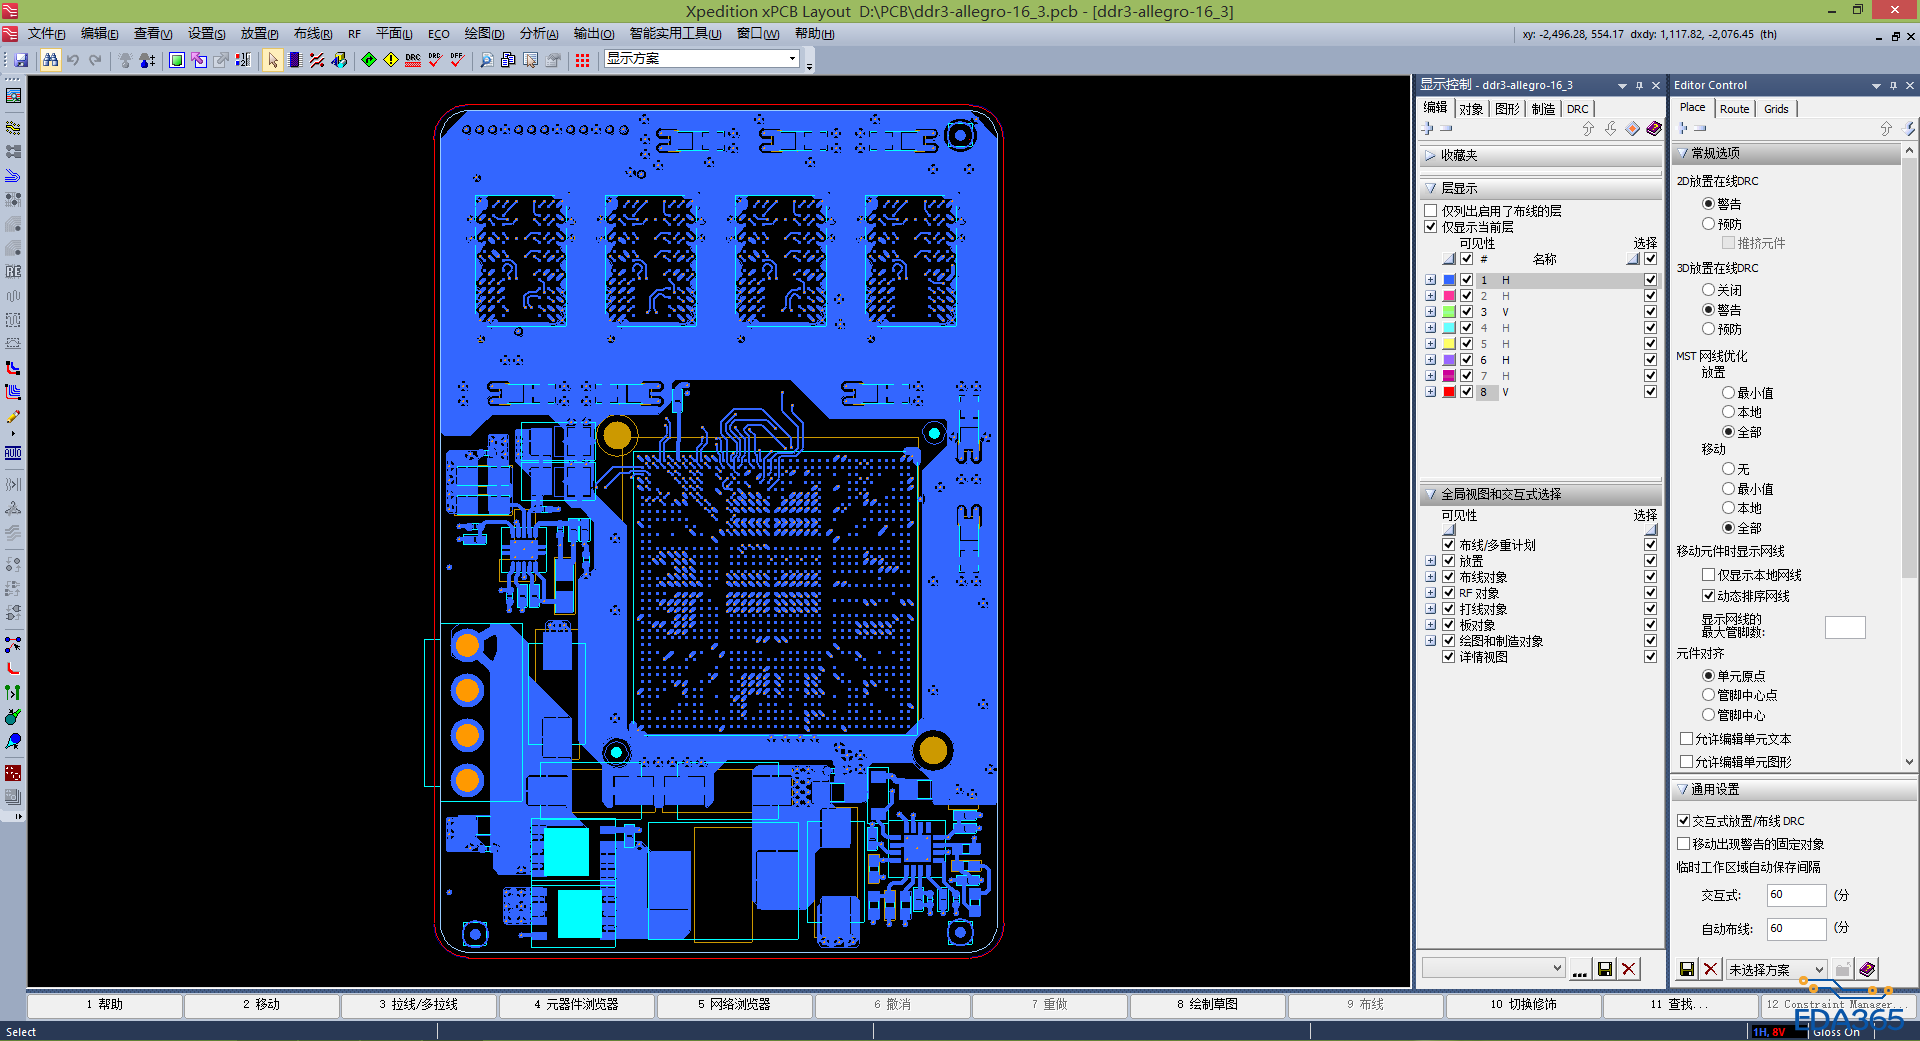The width and height of the screenshot is (1920, 1041).
Task: Click the green square icon in toolbar
Action: (x=177, y=60)
